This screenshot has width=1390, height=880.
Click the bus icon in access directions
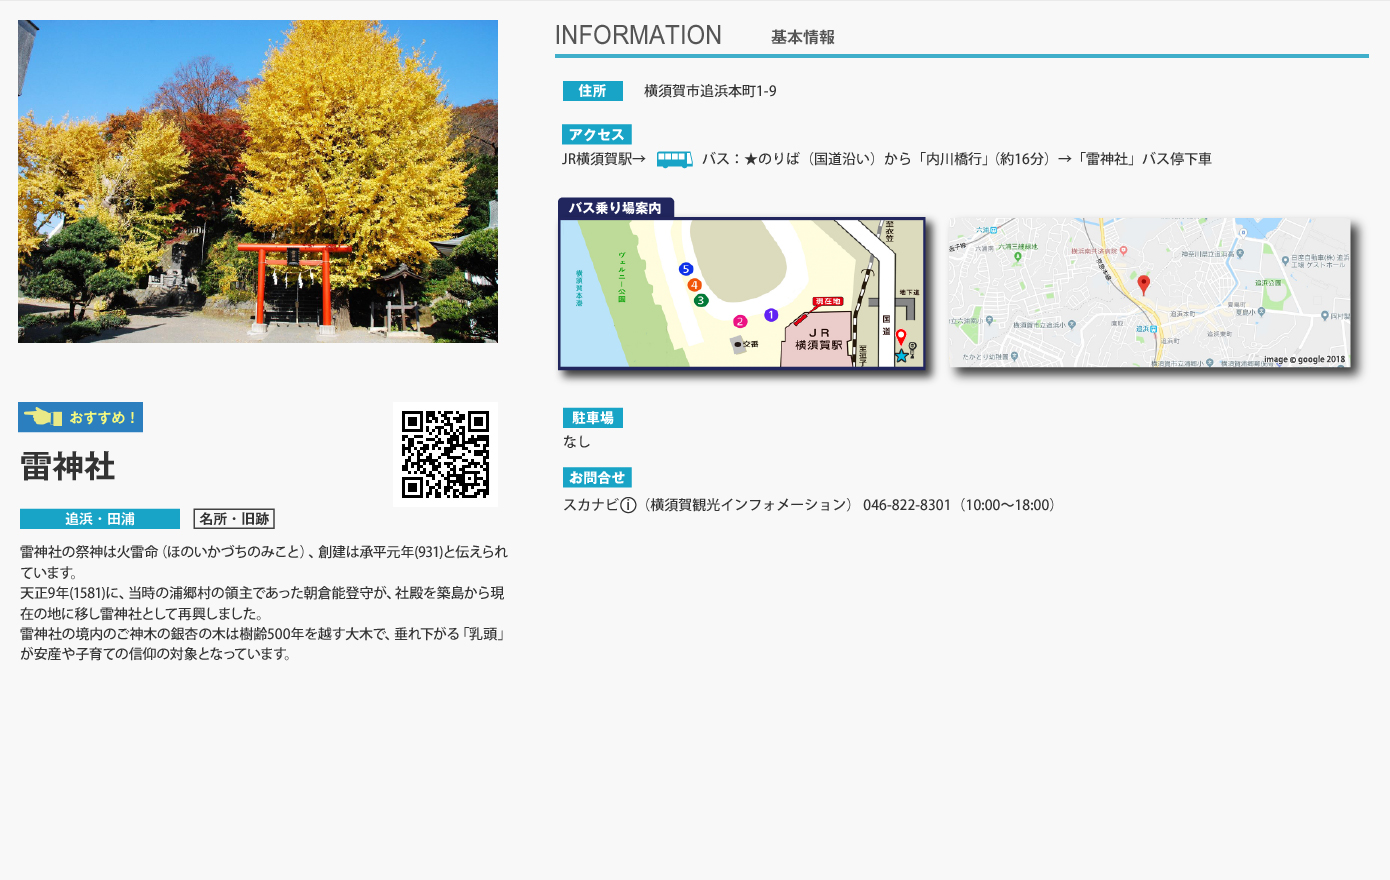674,159
